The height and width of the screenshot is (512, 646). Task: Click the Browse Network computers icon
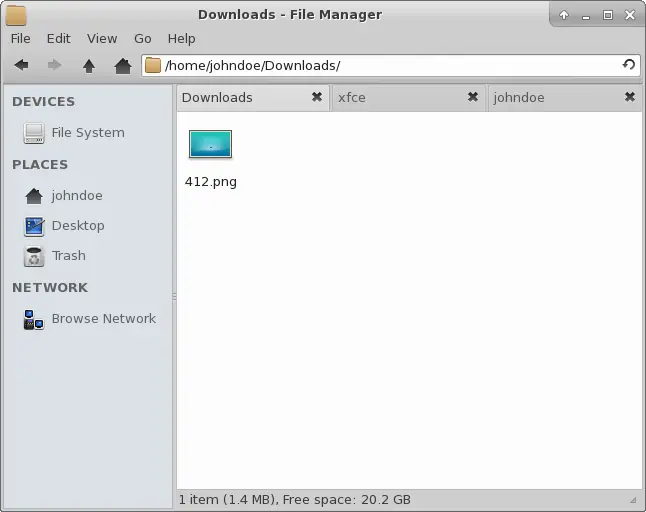[x=33, y=320]
